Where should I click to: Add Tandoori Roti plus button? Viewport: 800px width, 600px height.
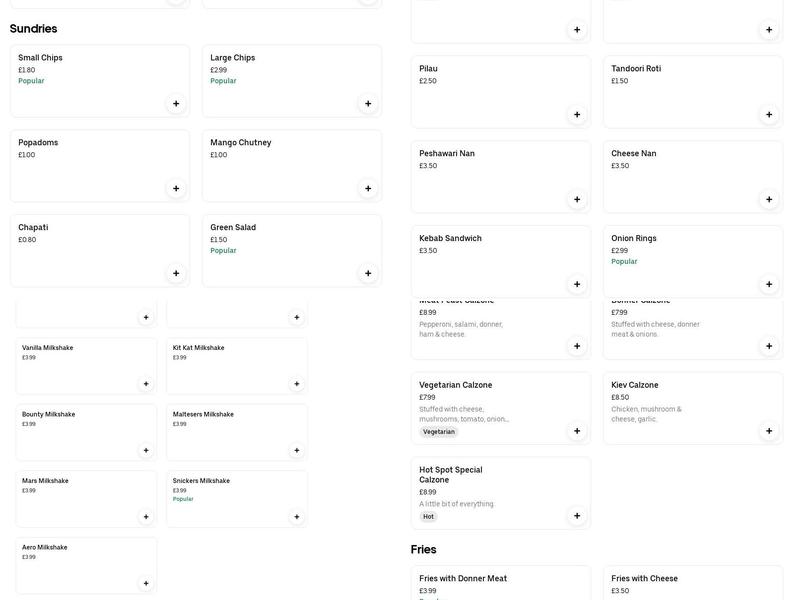[769, 114]
